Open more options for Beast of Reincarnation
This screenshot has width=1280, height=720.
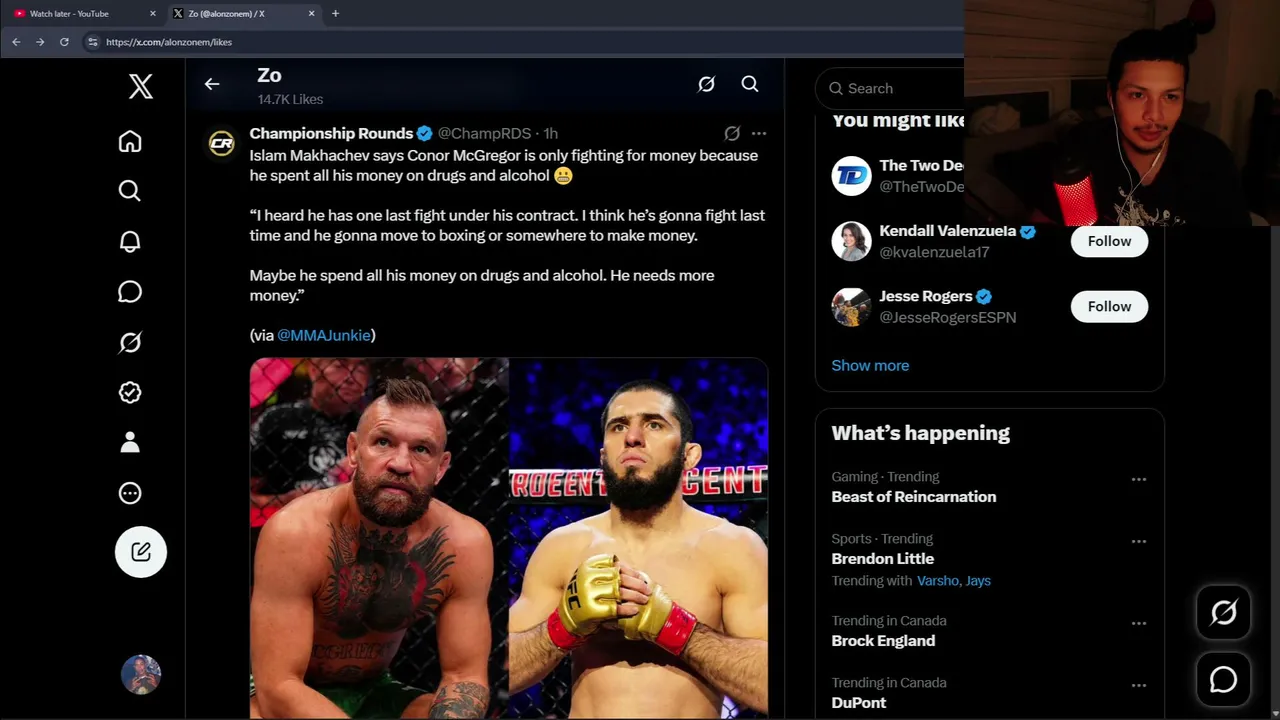coord(1139,479)
